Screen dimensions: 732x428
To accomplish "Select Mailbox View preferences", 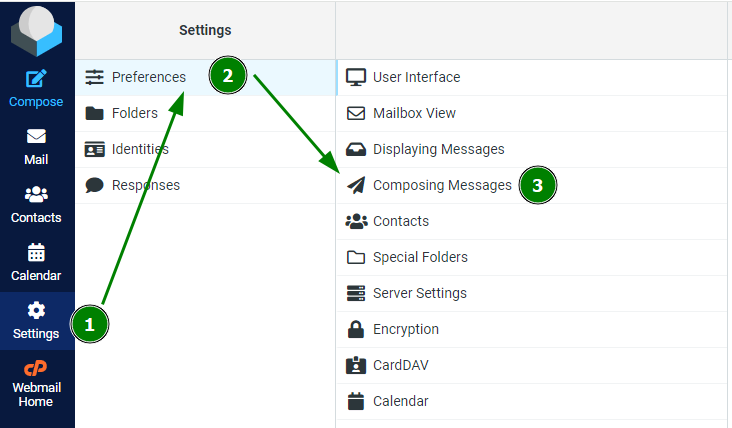I will (x=532, y=113).
